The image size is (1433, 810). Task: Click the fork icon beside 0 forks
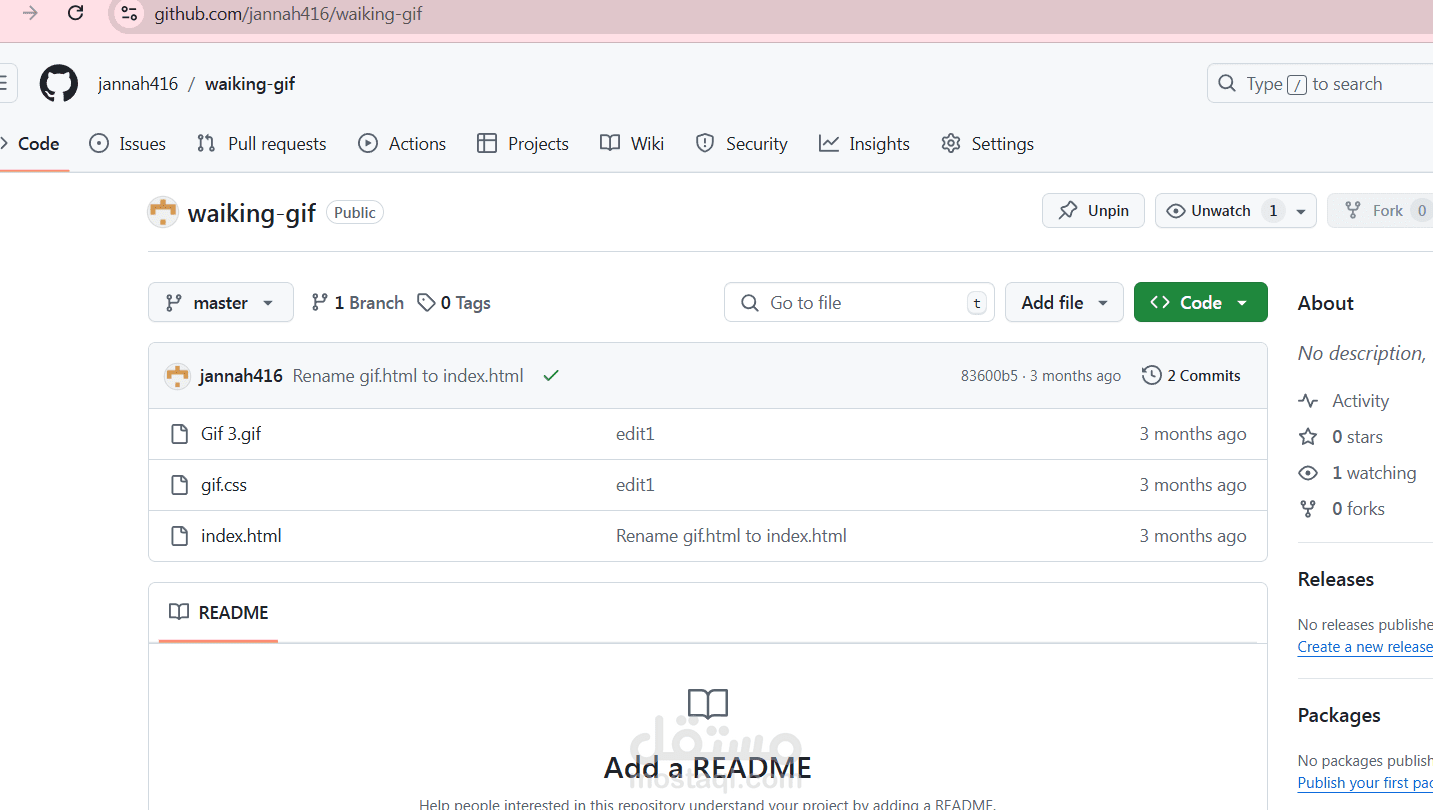click(1308, 509)
